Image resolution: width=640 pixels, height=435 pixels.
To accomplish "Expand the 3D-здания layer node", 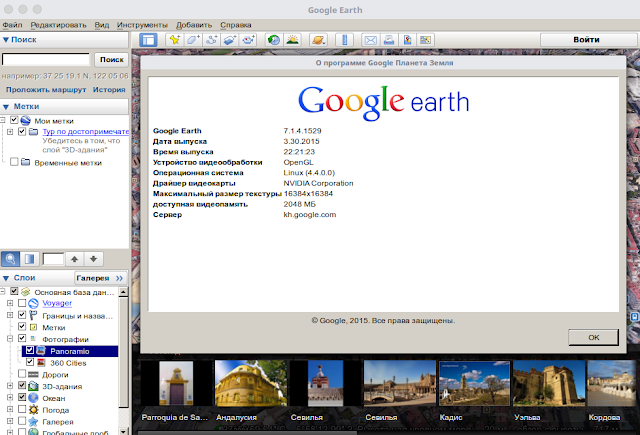I will [x=10, y=386].
